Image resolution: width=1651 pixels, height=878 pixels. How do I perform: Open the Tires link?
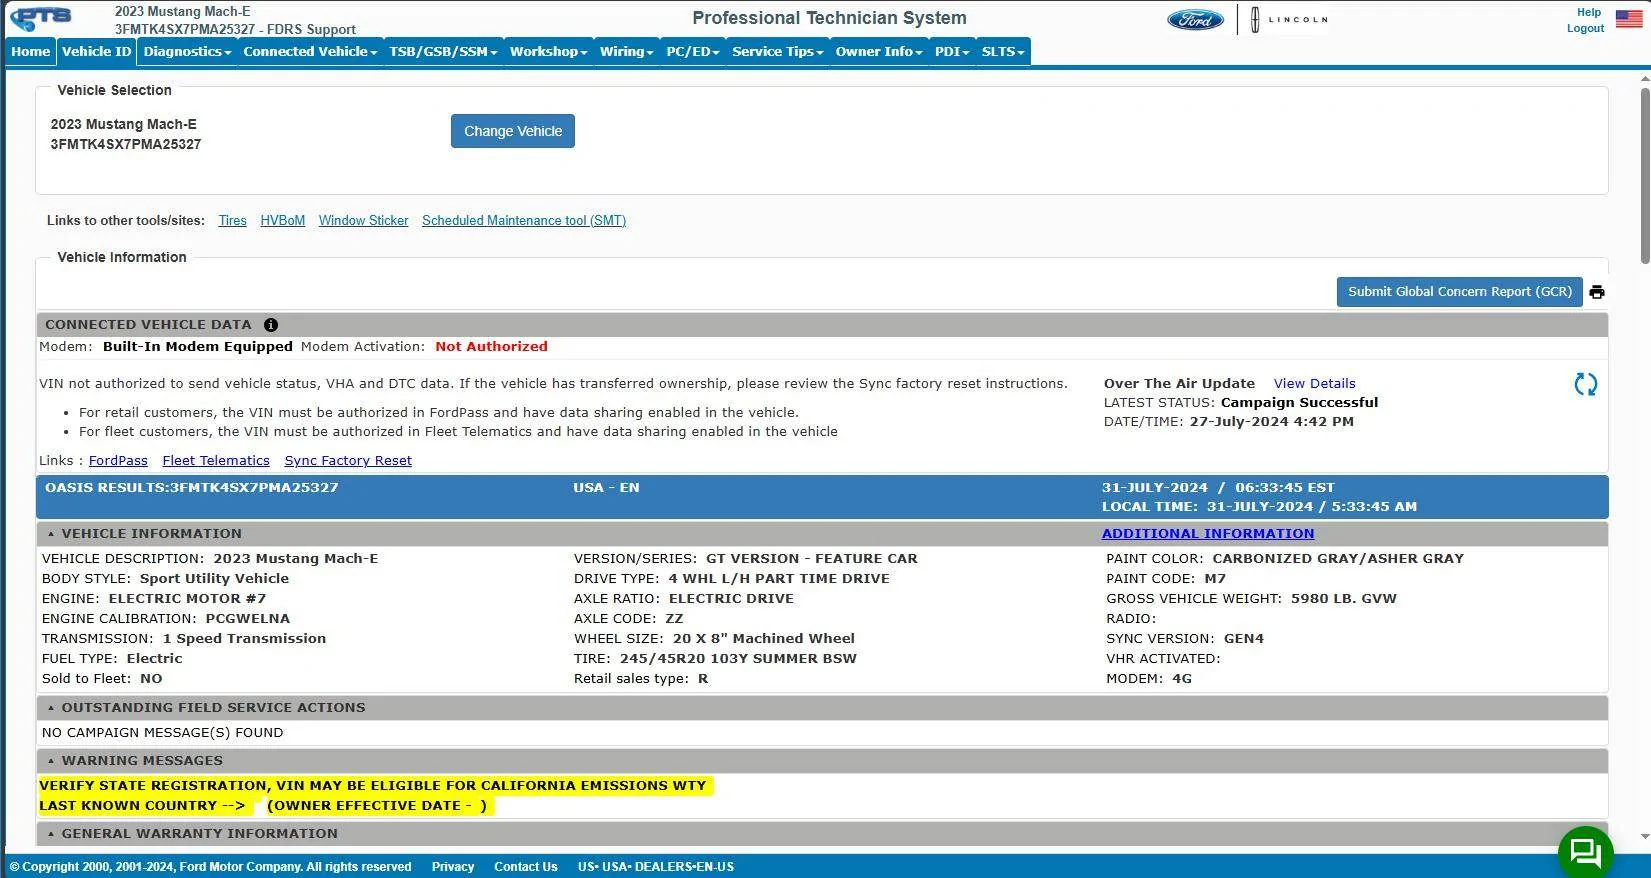(x=233, y=221)
